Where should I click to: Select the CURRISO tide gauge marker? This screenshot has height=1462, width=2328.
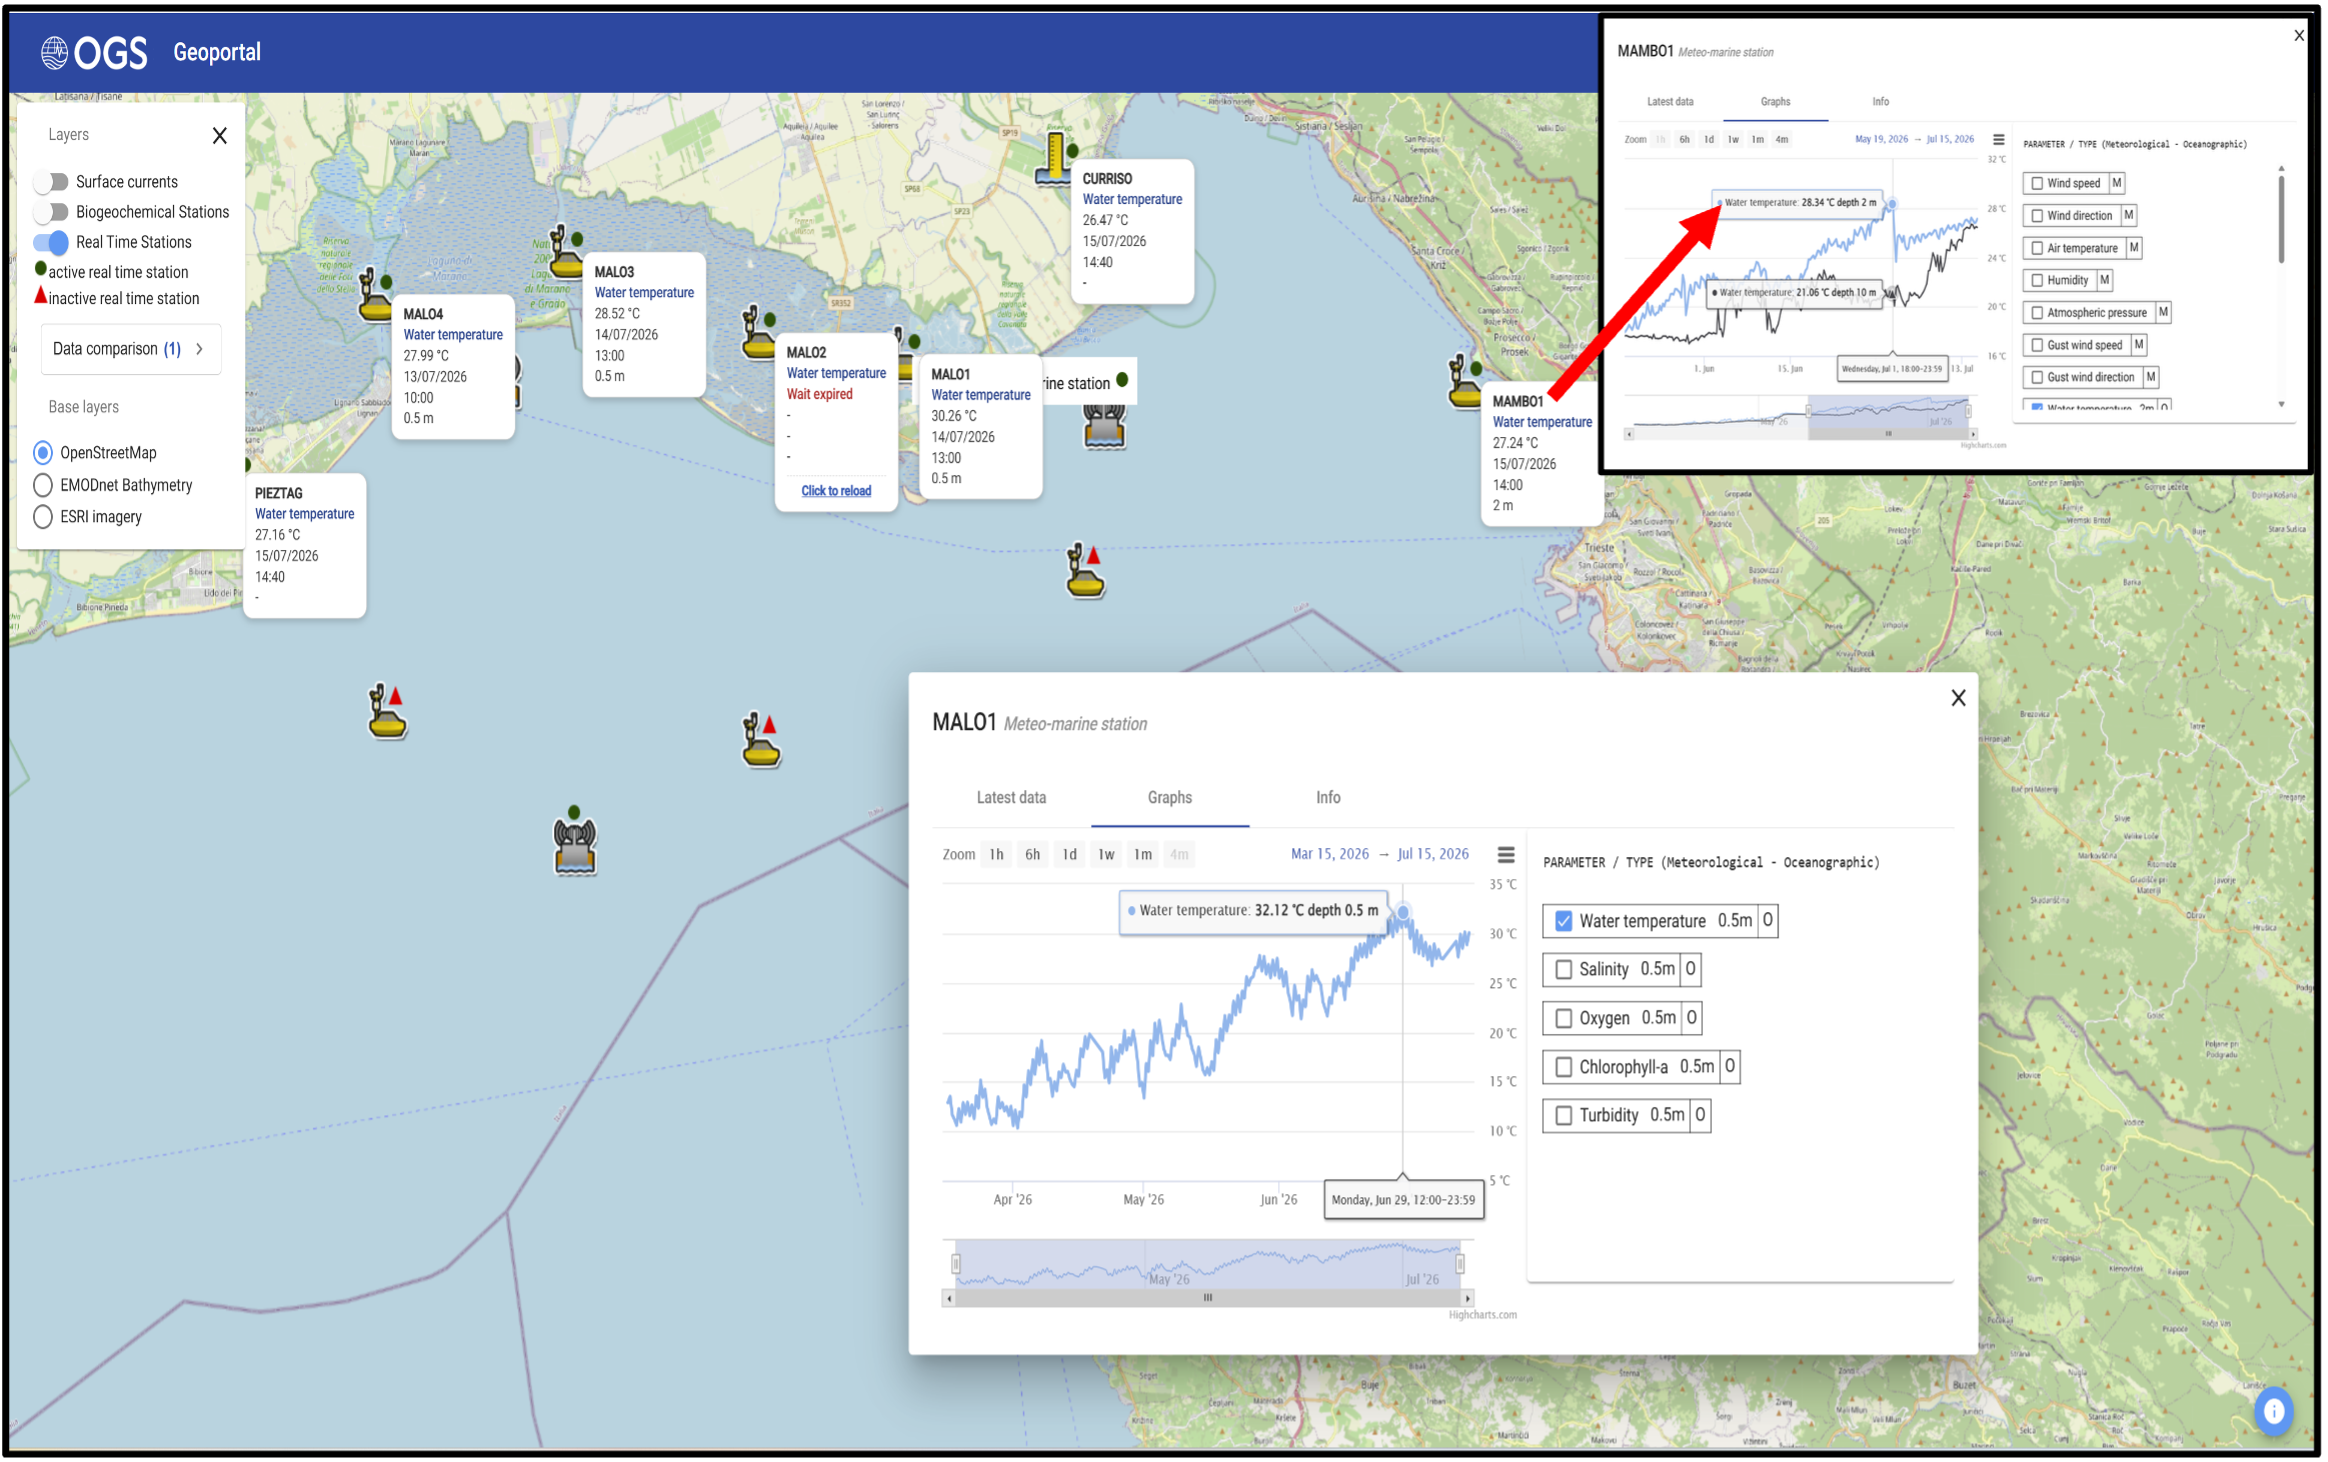click(1054, 160)
